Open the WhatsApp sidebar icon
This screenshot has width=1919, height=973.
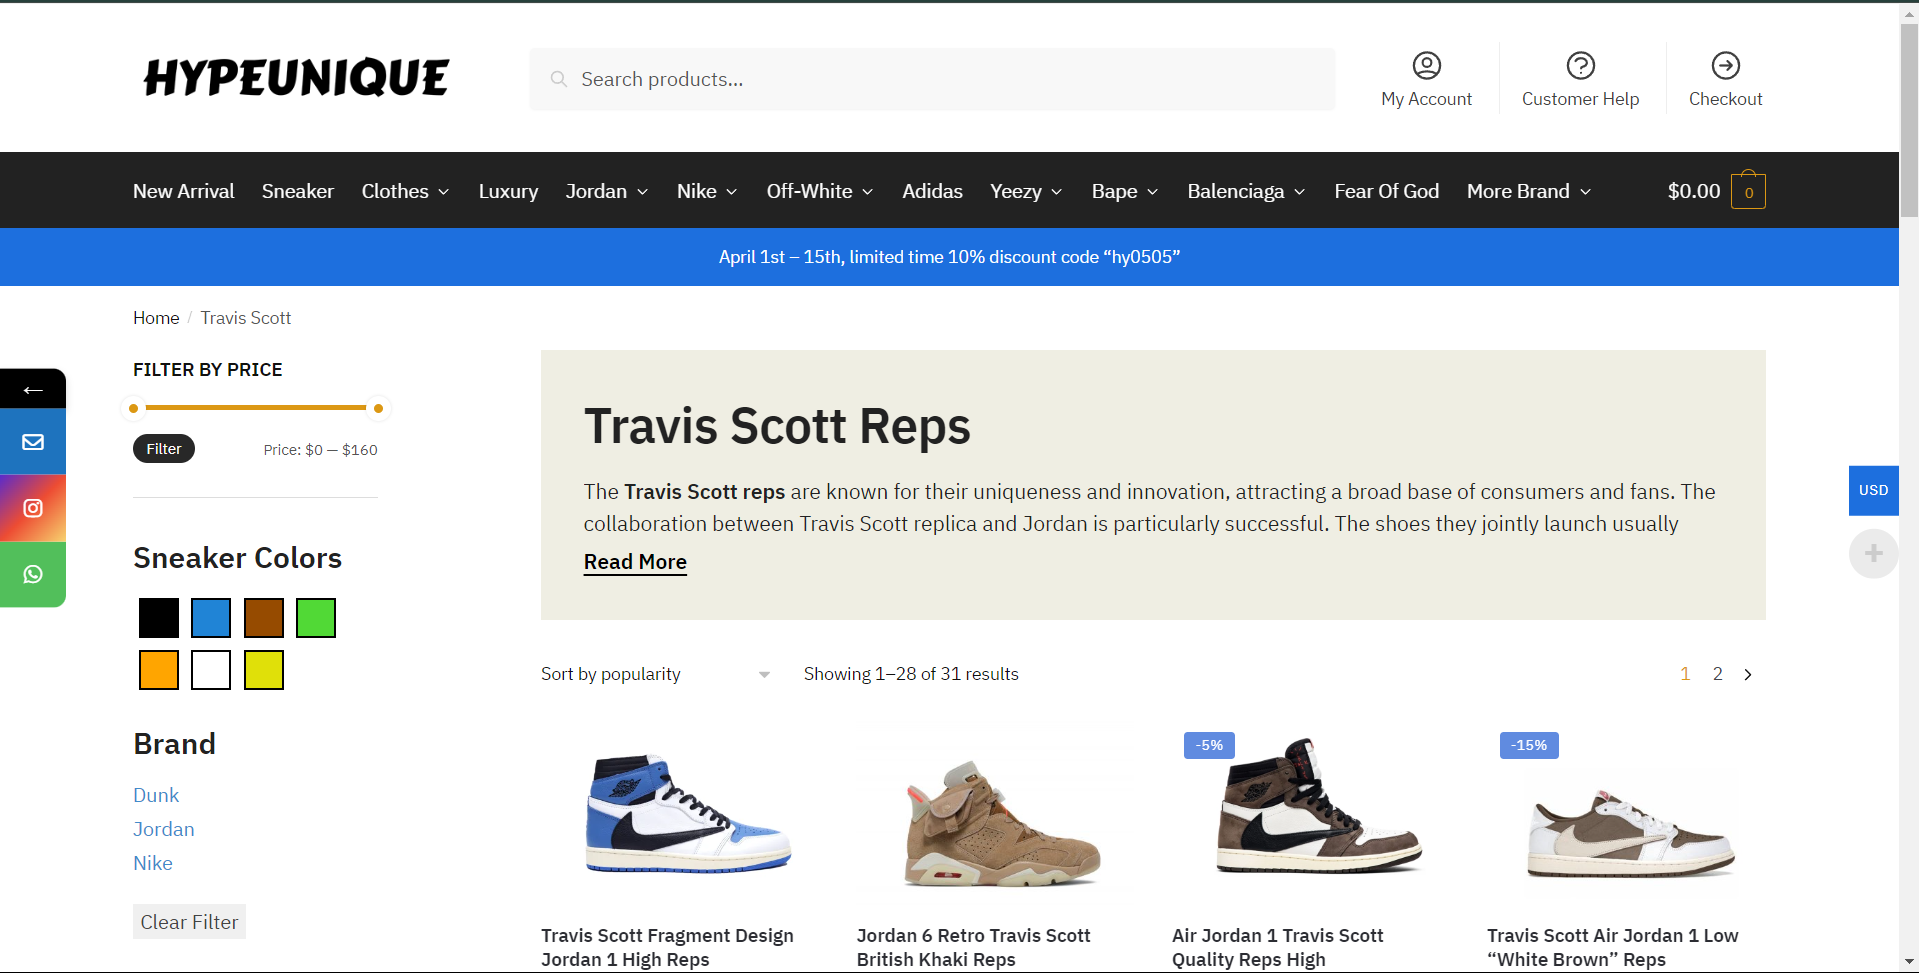pyautogui.click(x=33, y=574)
